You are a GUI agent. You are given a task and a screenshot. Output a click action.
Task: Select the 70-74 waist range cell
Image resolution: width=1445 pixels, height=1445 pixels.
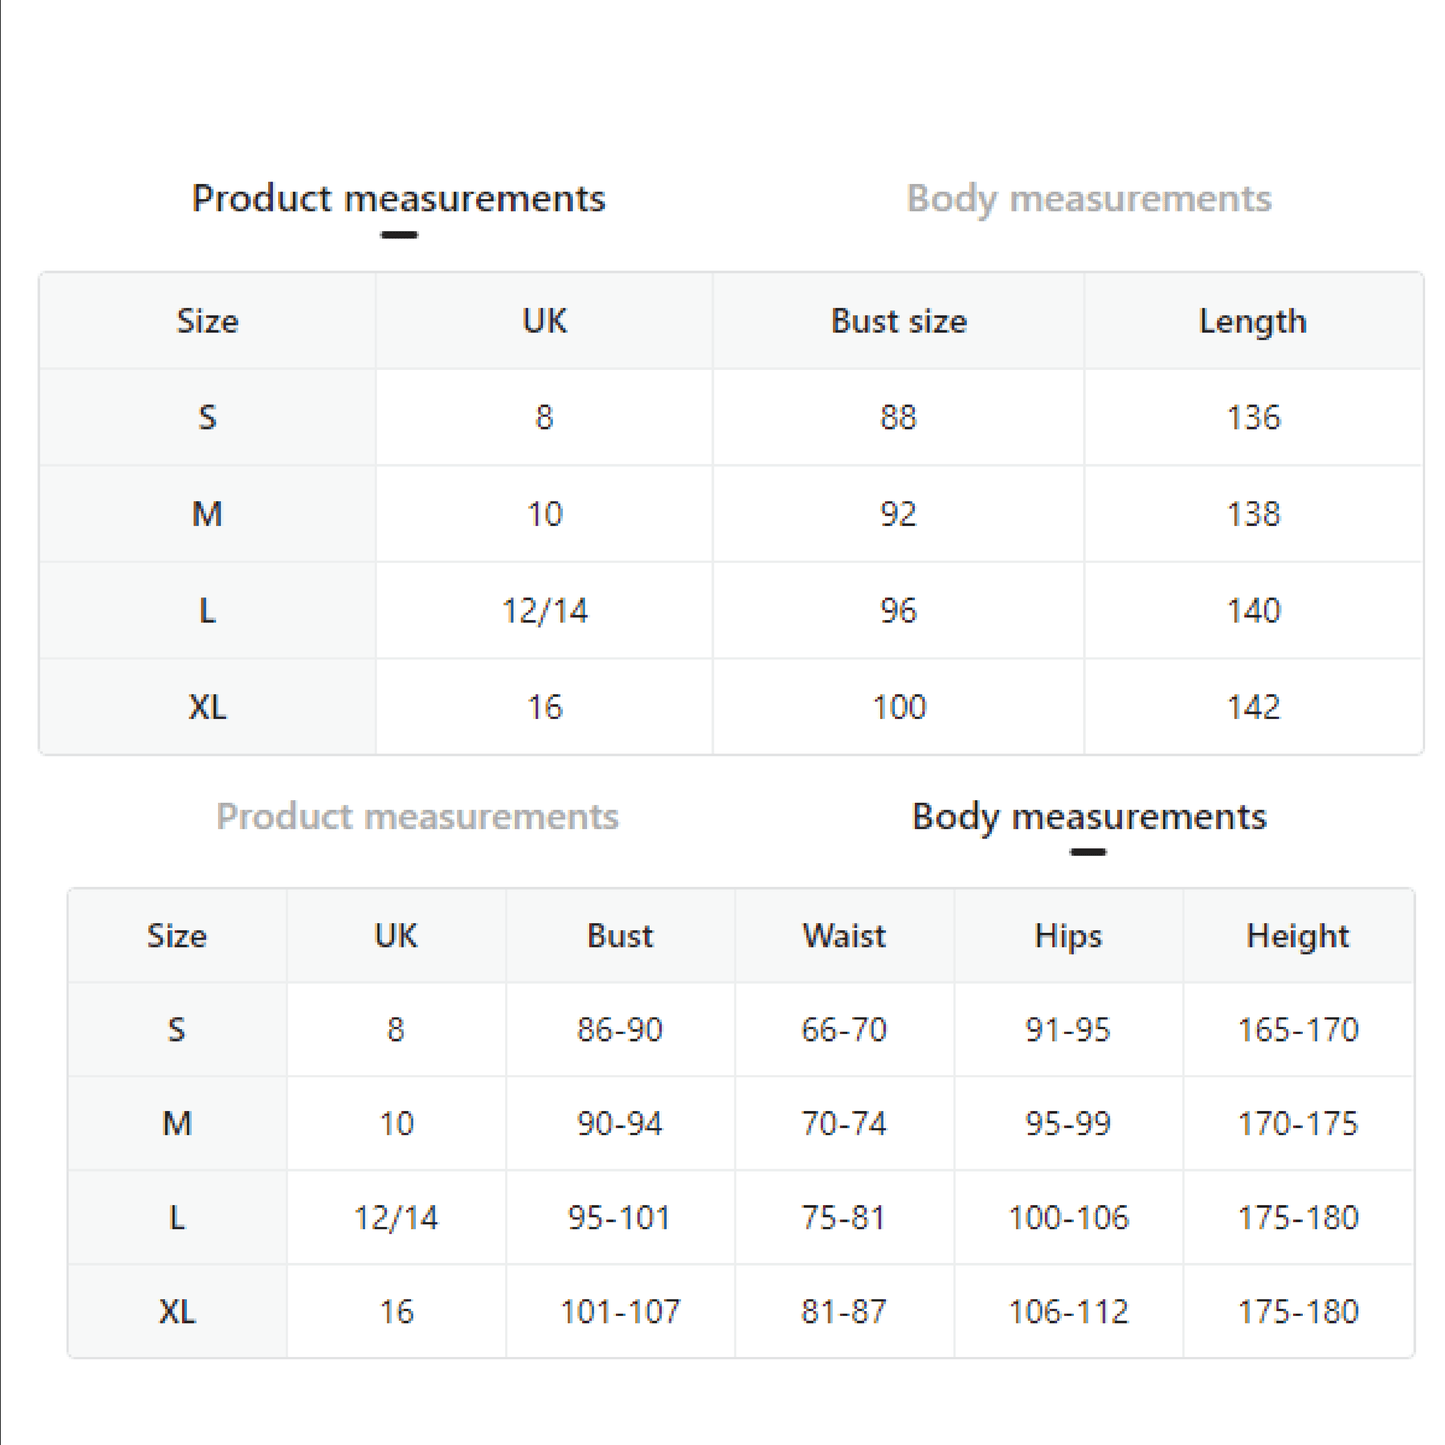point(844,1124)
